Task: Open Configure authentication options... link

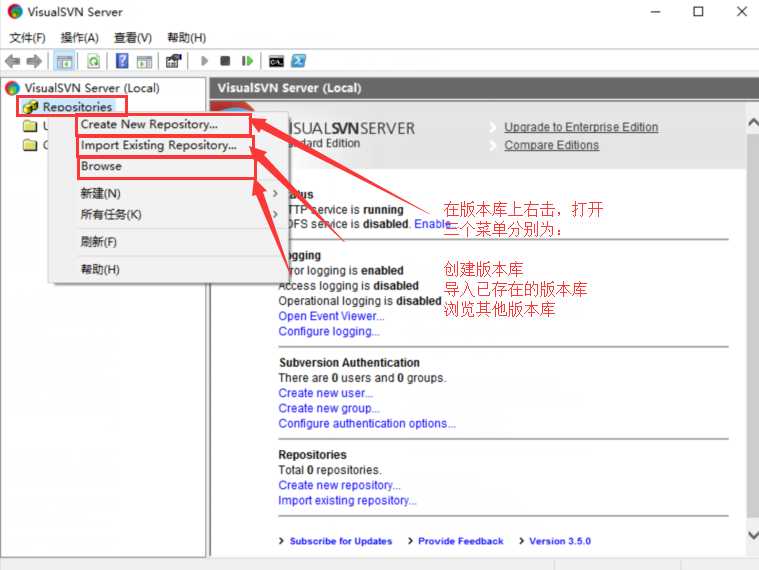Action: click(367, 423)
